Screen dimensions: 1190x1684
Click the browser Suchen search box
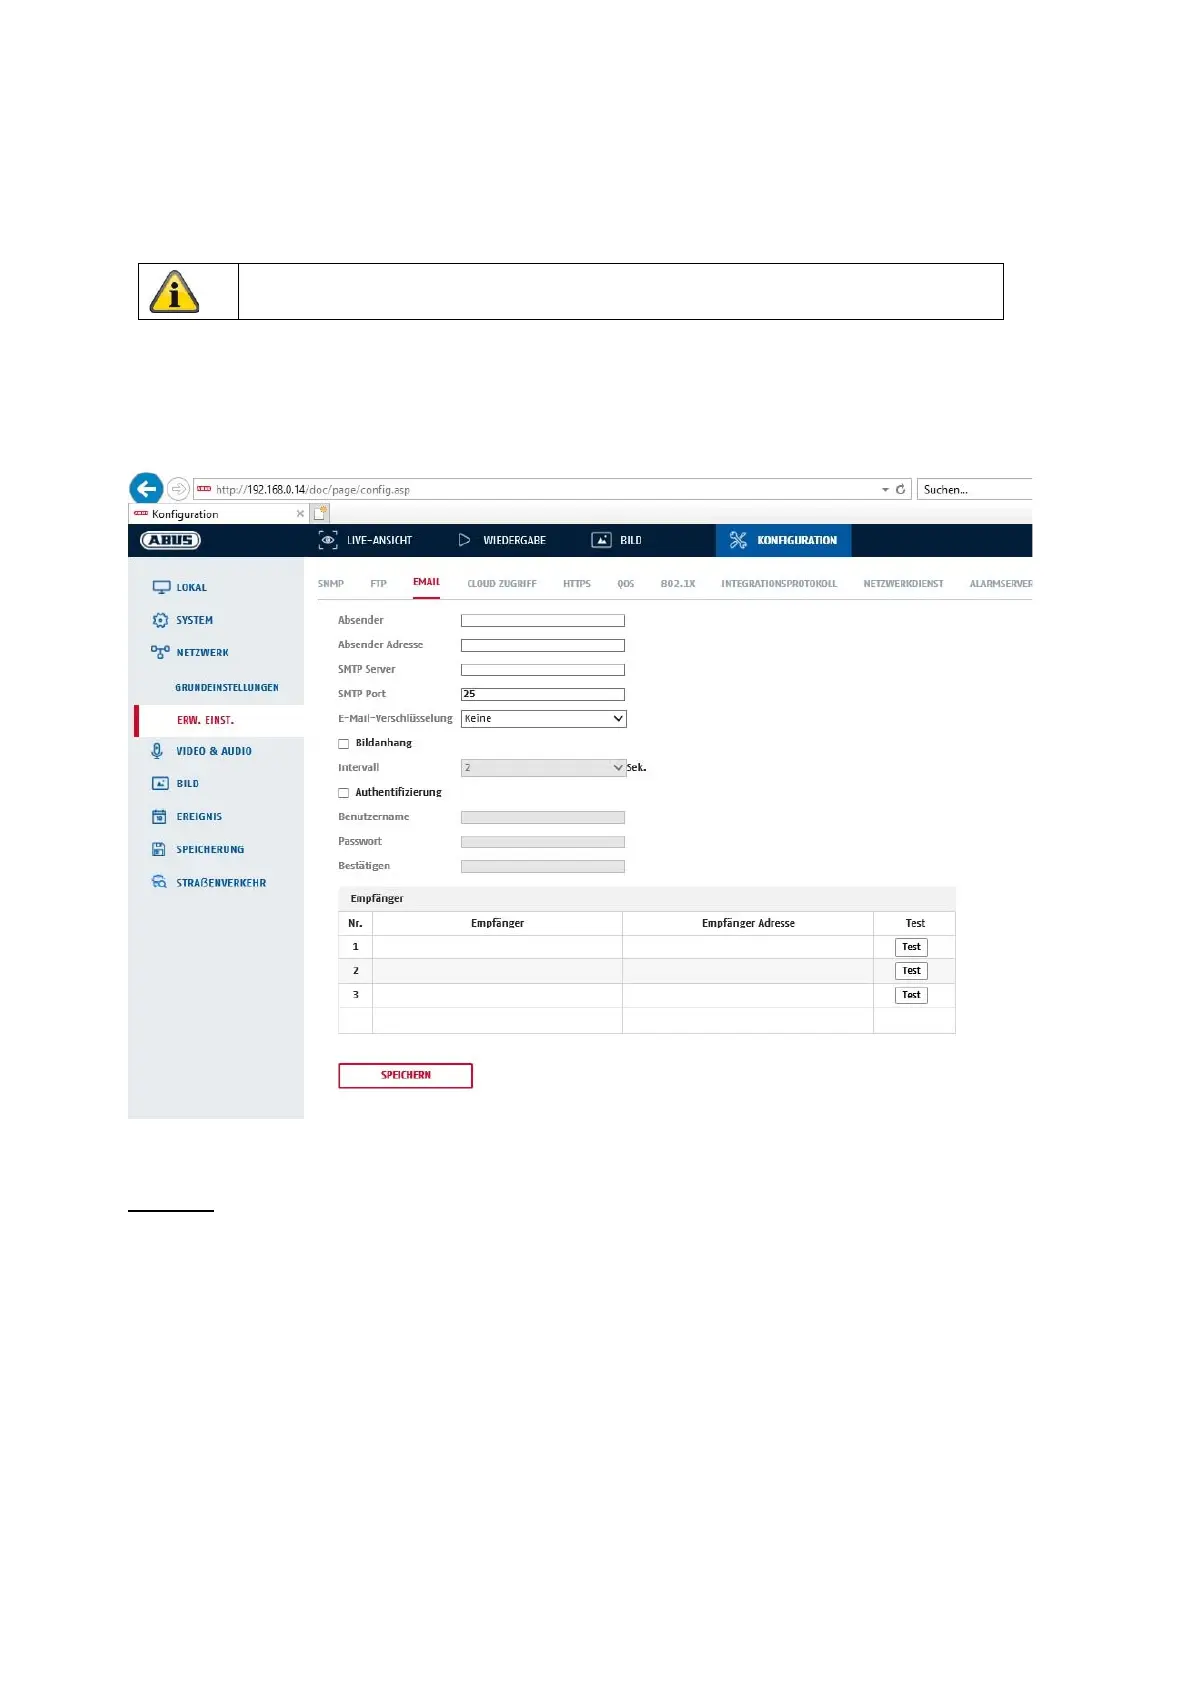point(974,489)
